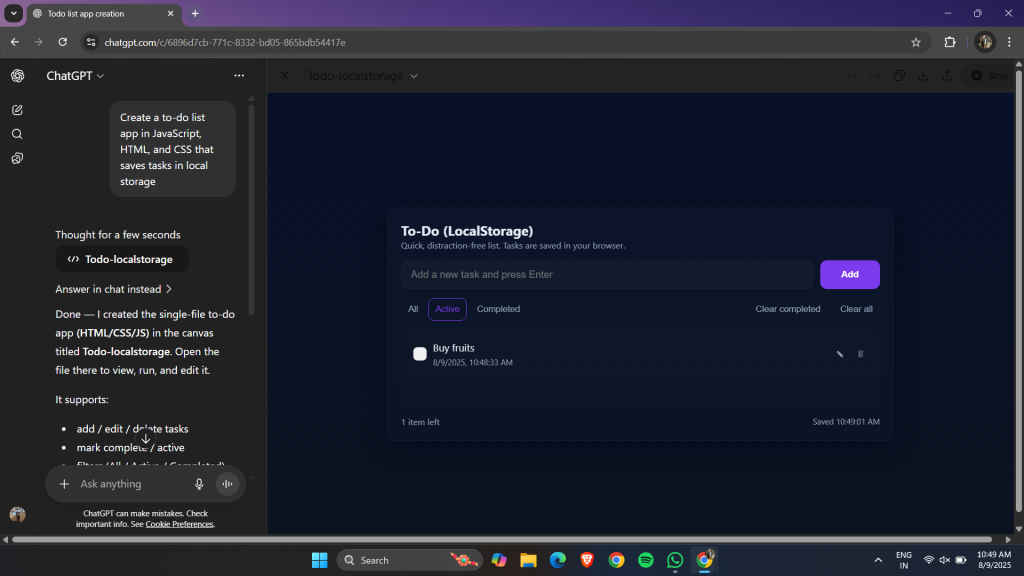Click the Add a new task input field

point(607,274)
